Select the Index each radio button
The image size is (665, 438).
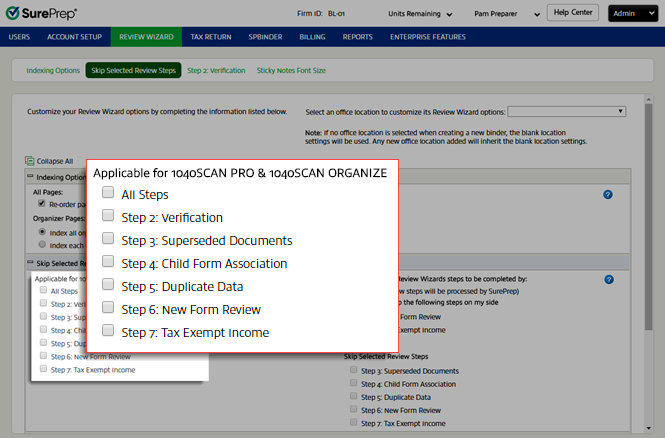pos(42,244)
